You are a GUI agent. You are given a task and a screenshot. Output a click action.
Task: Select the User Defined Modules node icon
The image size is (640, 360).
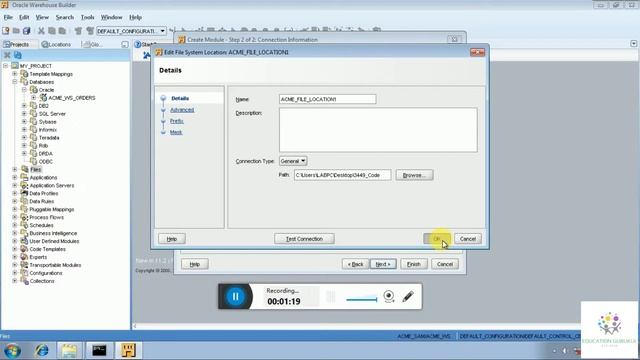(24, 241)
